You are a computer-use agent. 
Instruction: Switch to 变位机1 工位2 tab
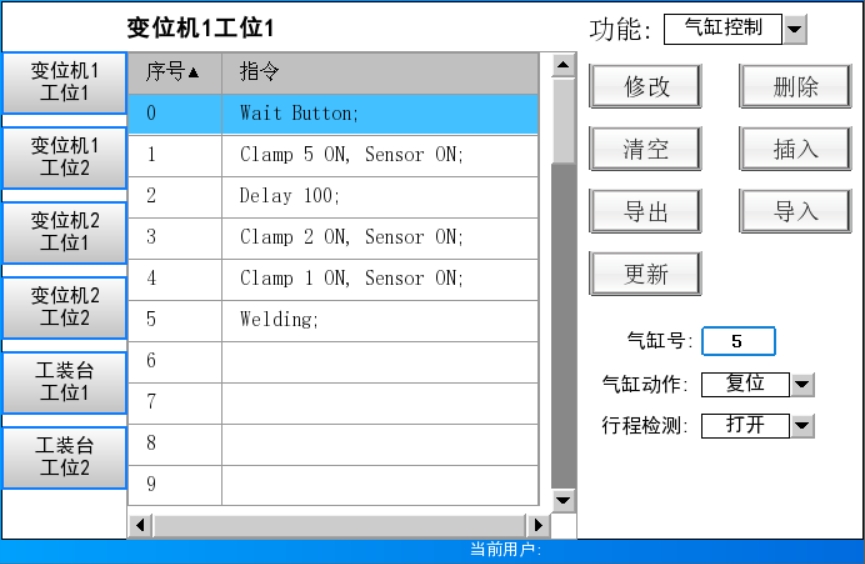coord(64,158)
